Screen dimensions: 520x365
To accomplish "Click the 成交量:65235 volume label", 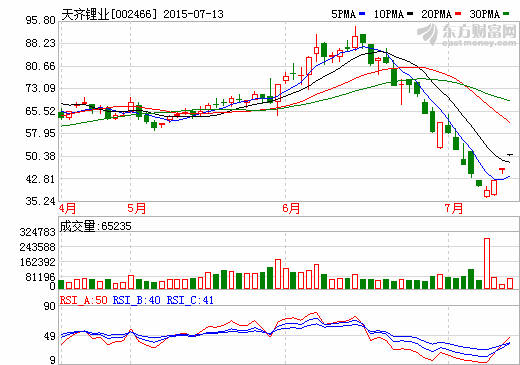I will click(x=96, y=226).
